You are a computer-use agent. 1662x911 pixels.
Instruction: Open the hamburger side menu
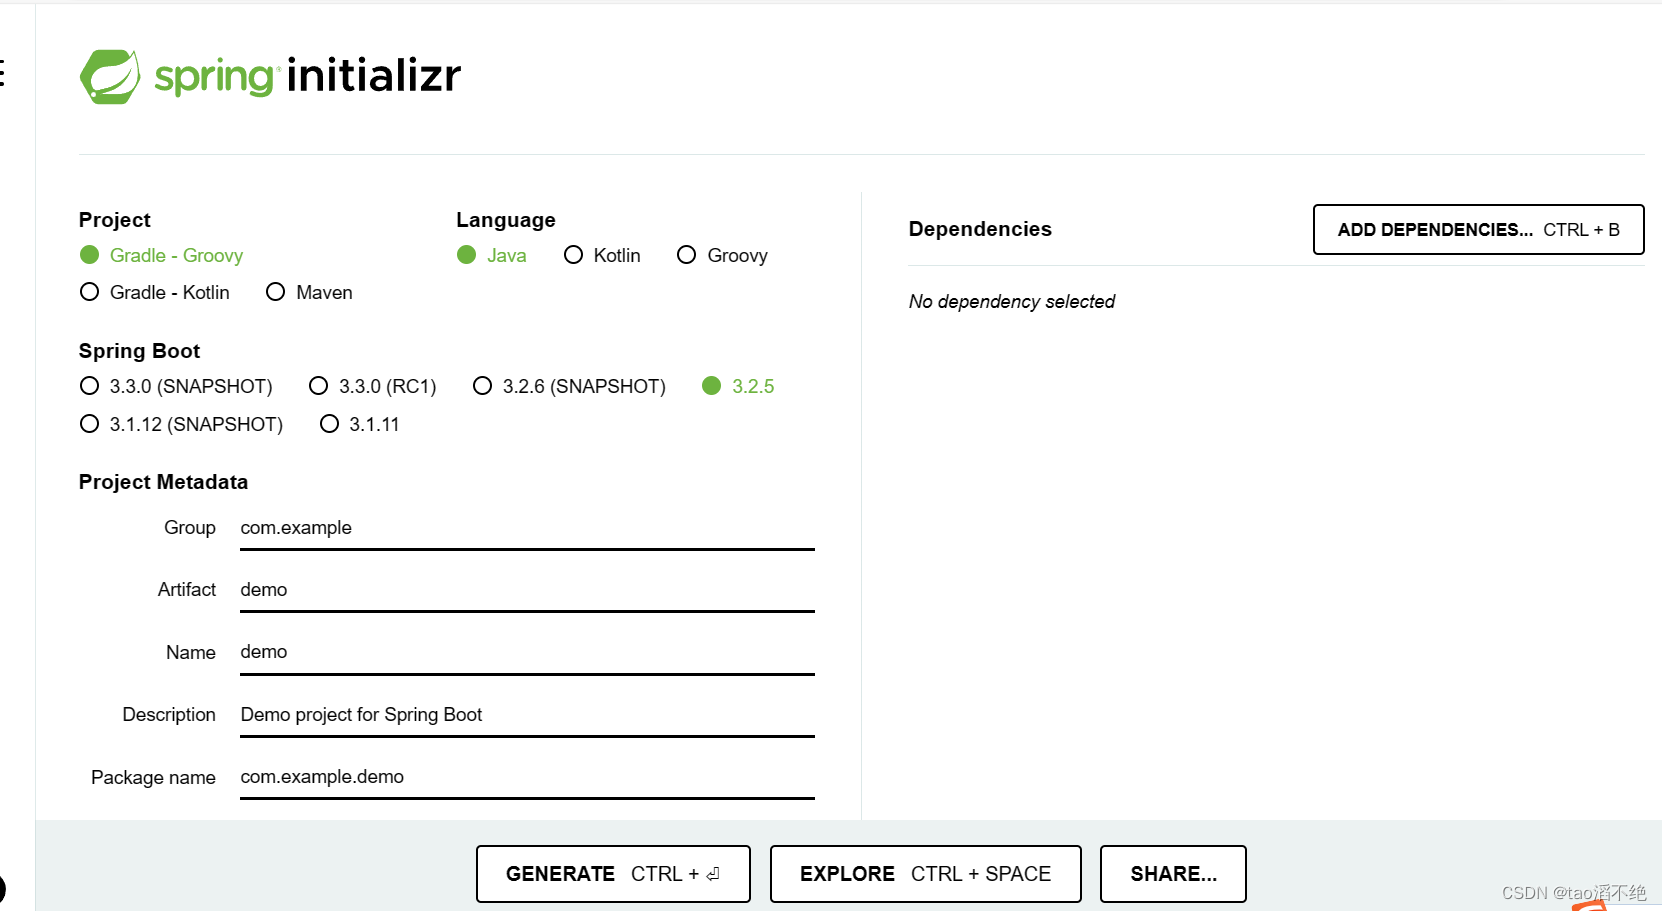coord(2,73)
